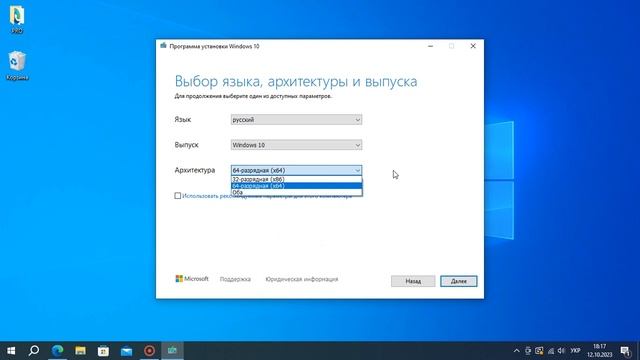Click the Microsoft logo in the dialog

192,279
